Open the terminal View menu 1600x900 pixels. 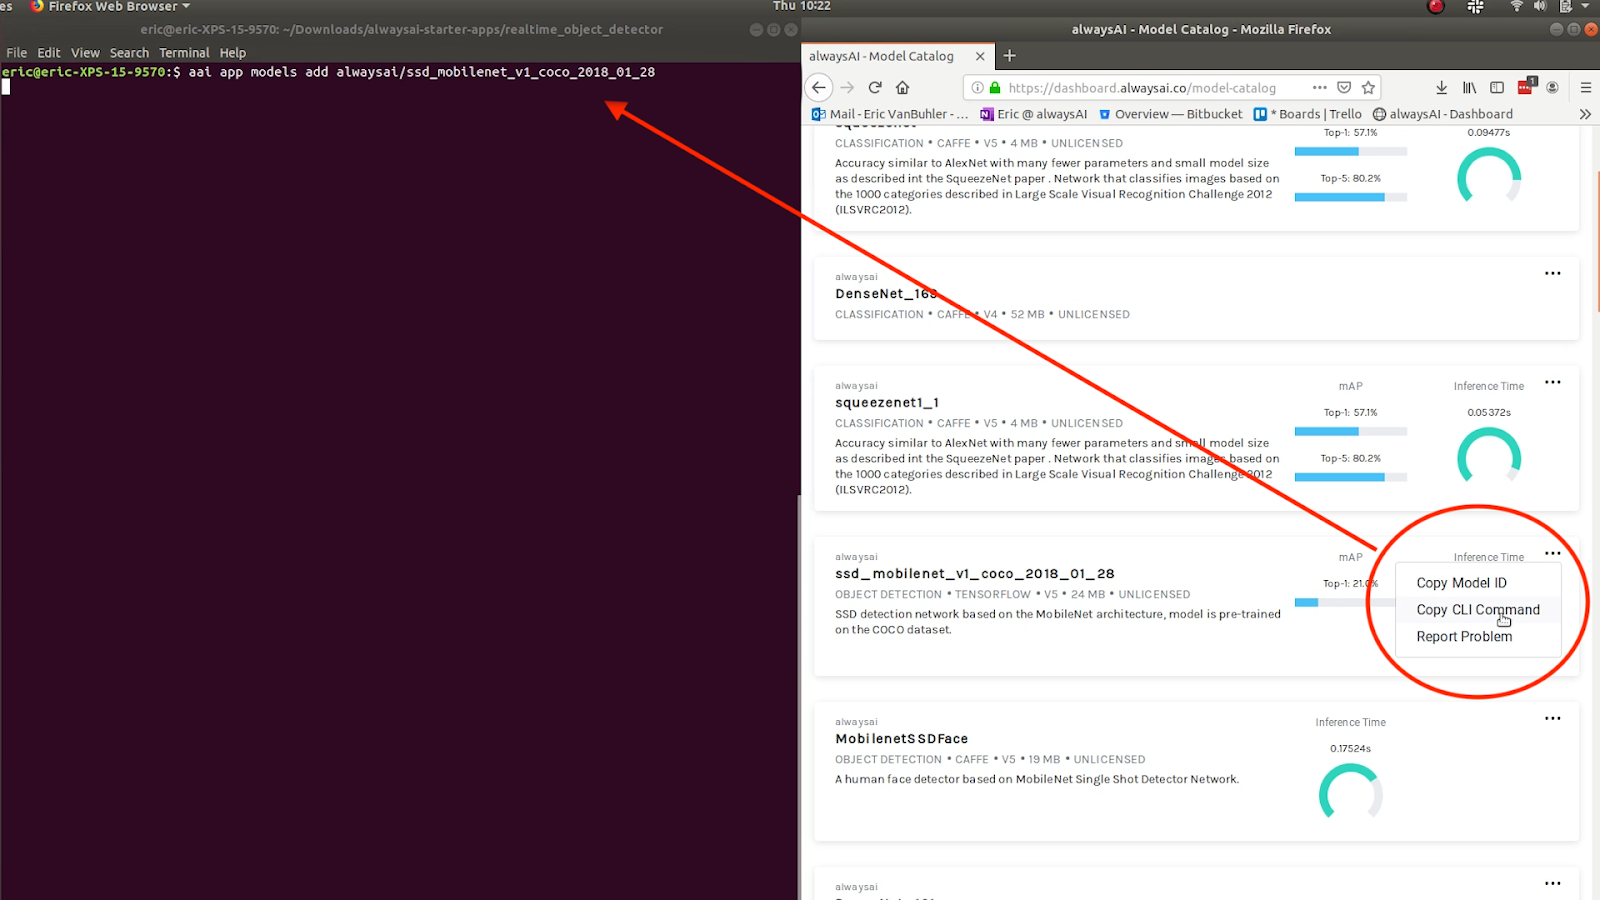click(x=85, y=53)
